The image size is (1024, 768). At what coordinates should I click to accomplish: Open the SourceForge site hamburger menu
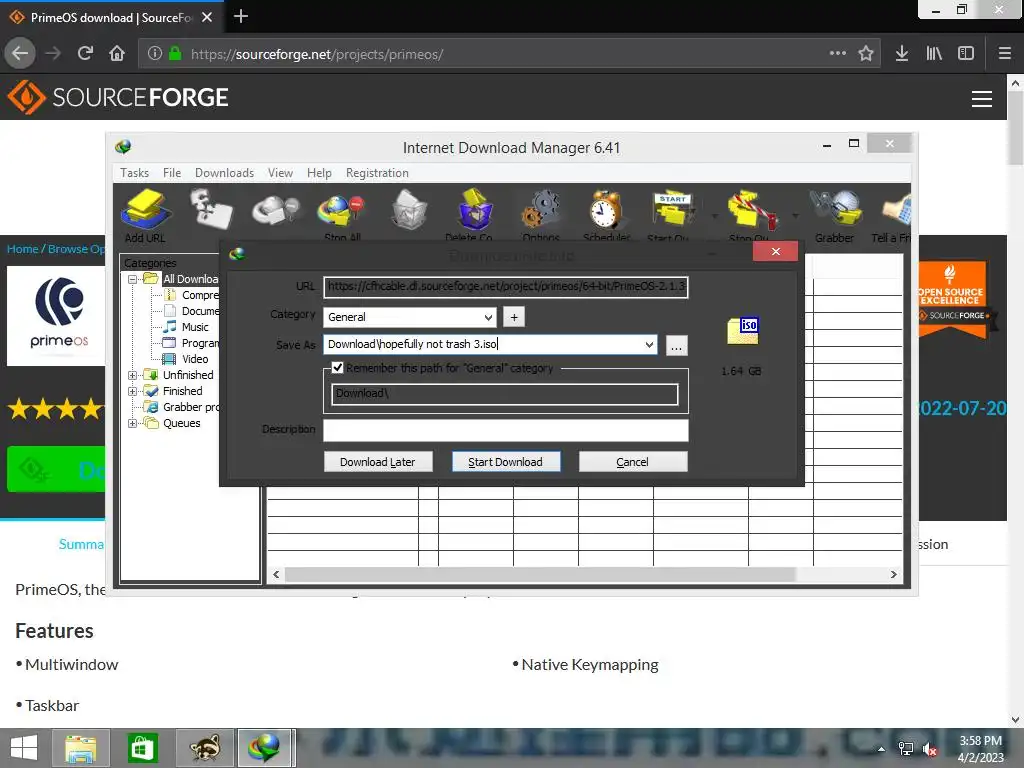982,99
